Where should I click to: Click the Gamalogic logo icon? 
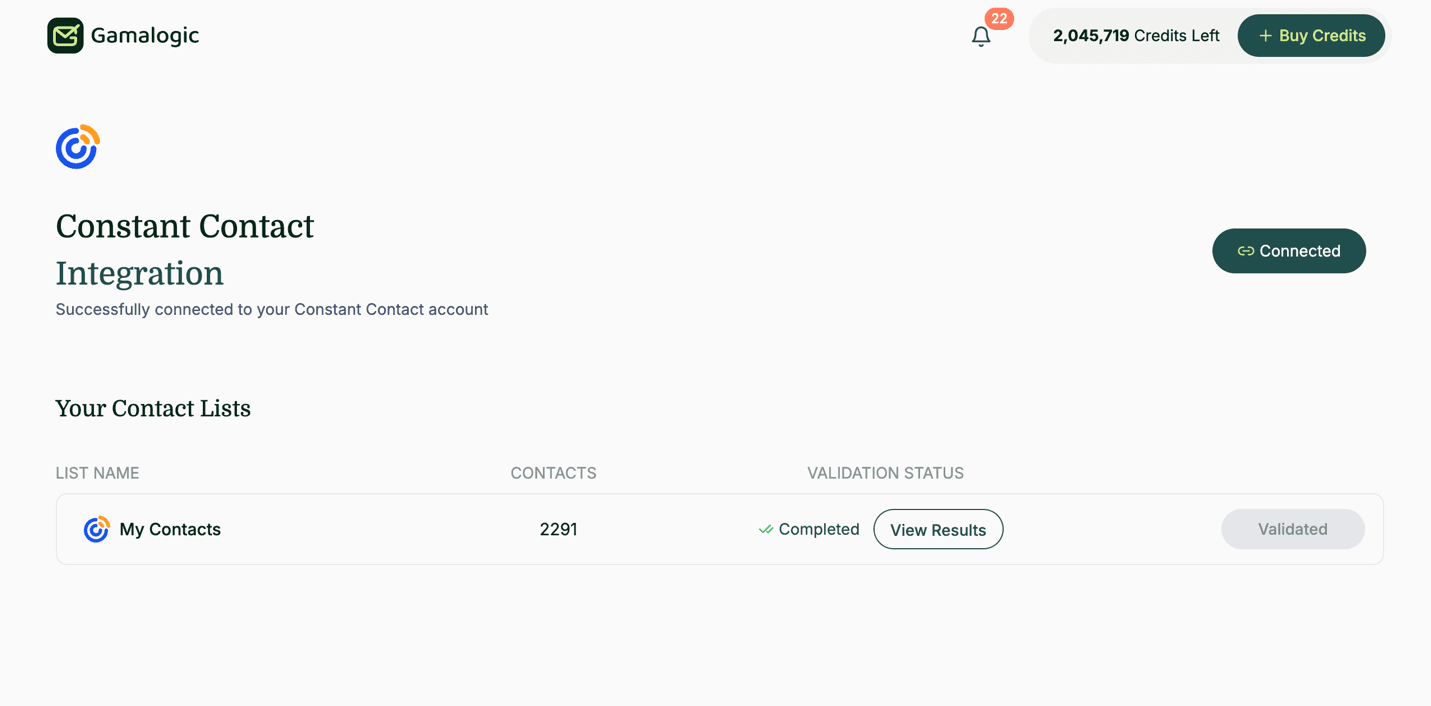pos(65,35)
